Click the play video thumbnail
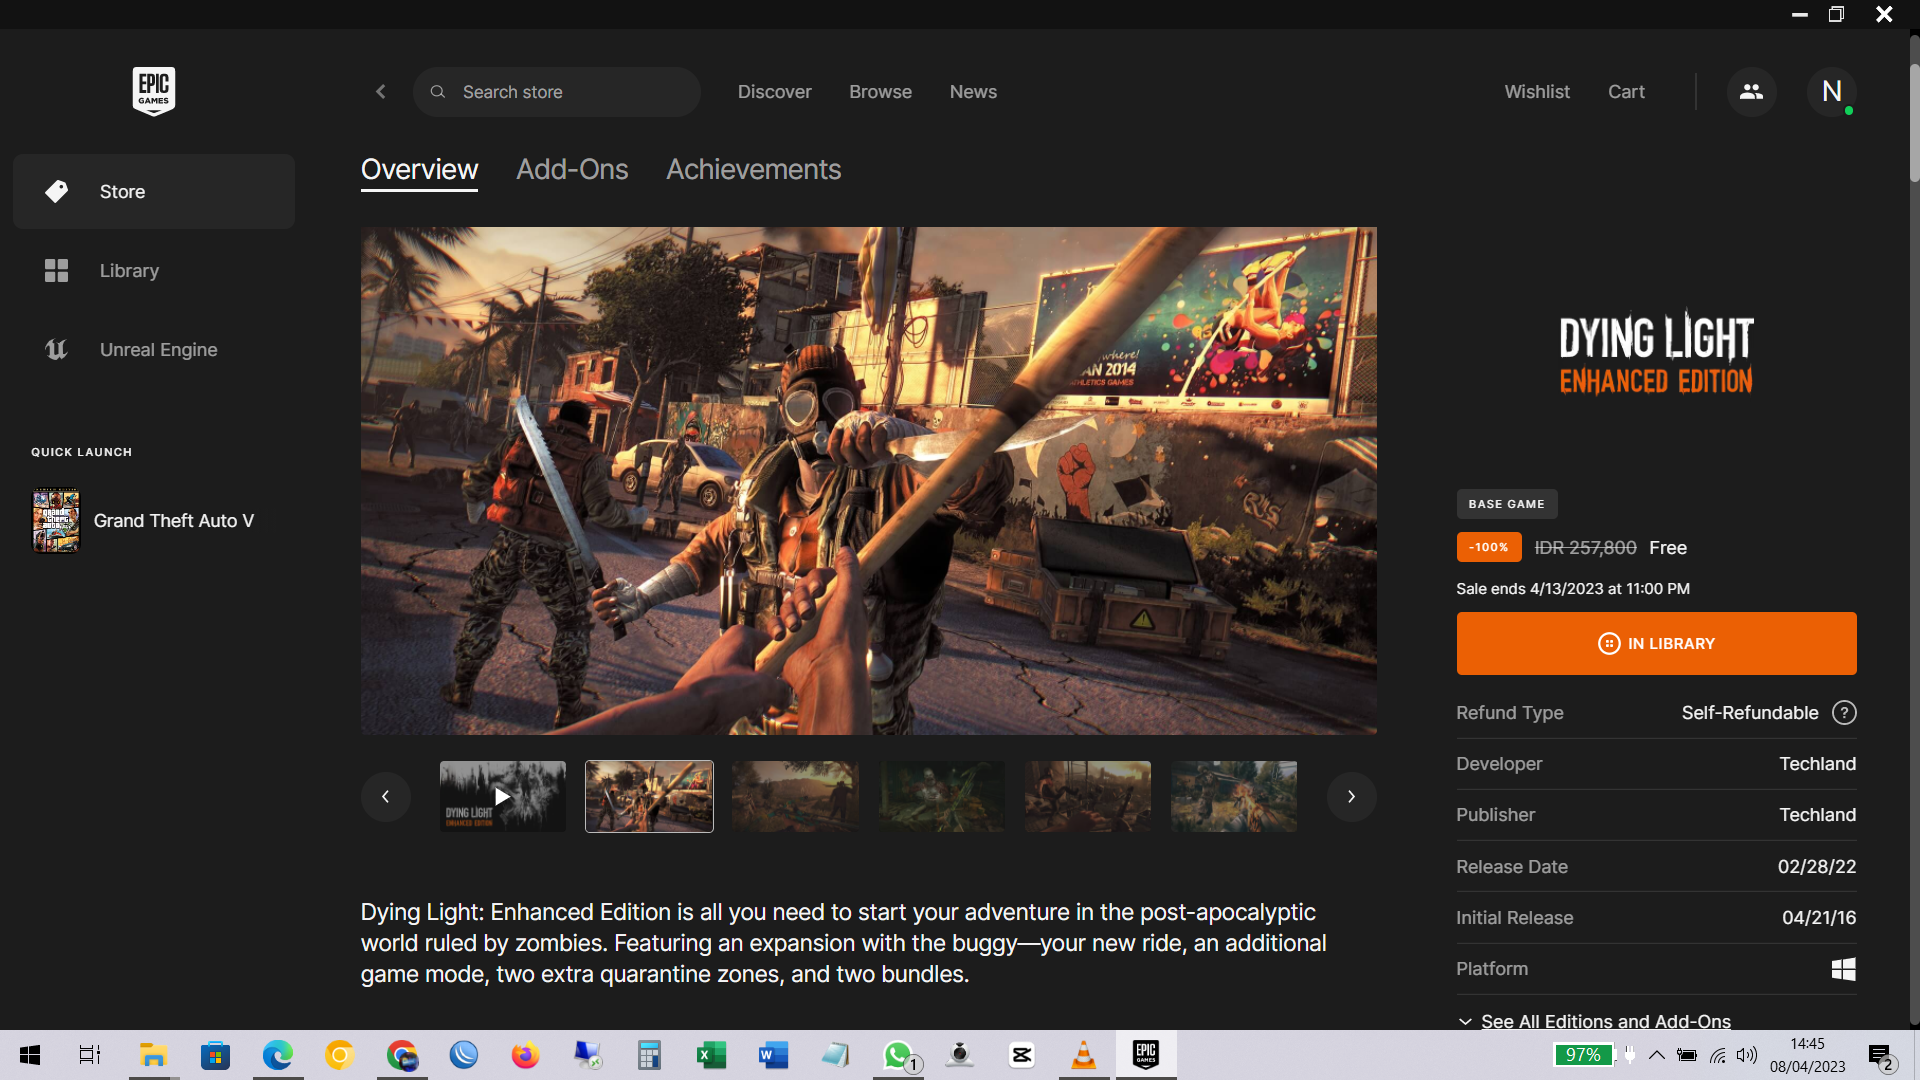The image size is (1920, 1080). [x=504, y=795]
